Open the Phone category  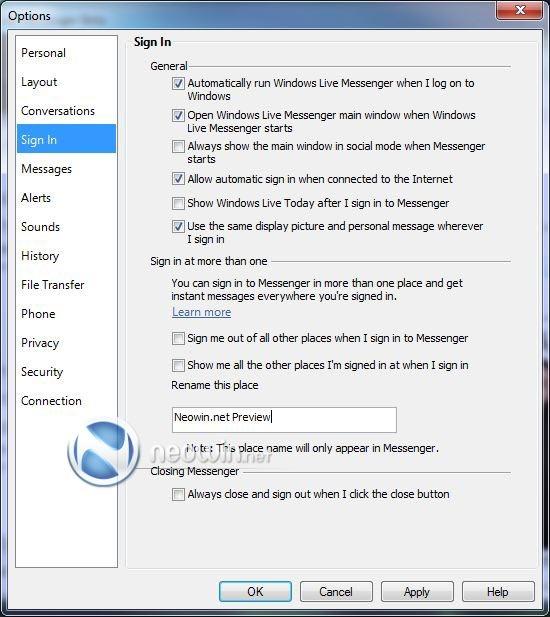point(66,314)
